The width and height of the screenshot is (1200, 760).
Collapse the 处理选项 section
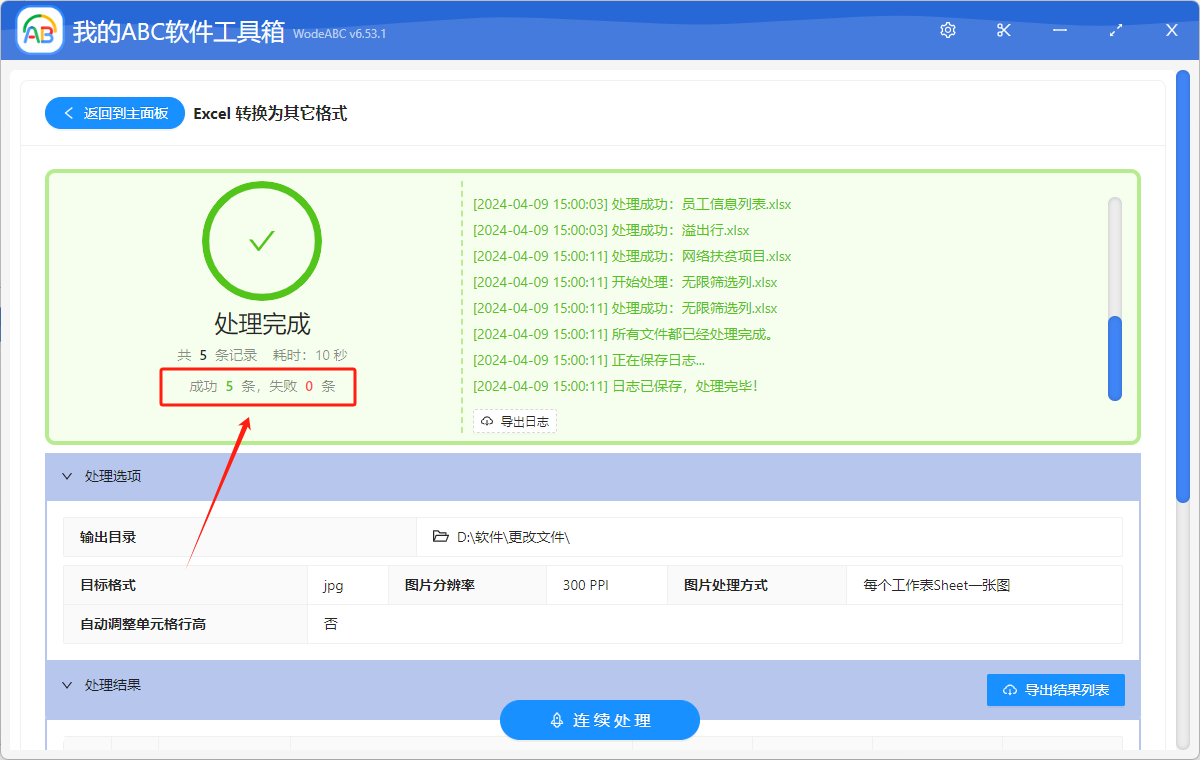tap(67, 476)
